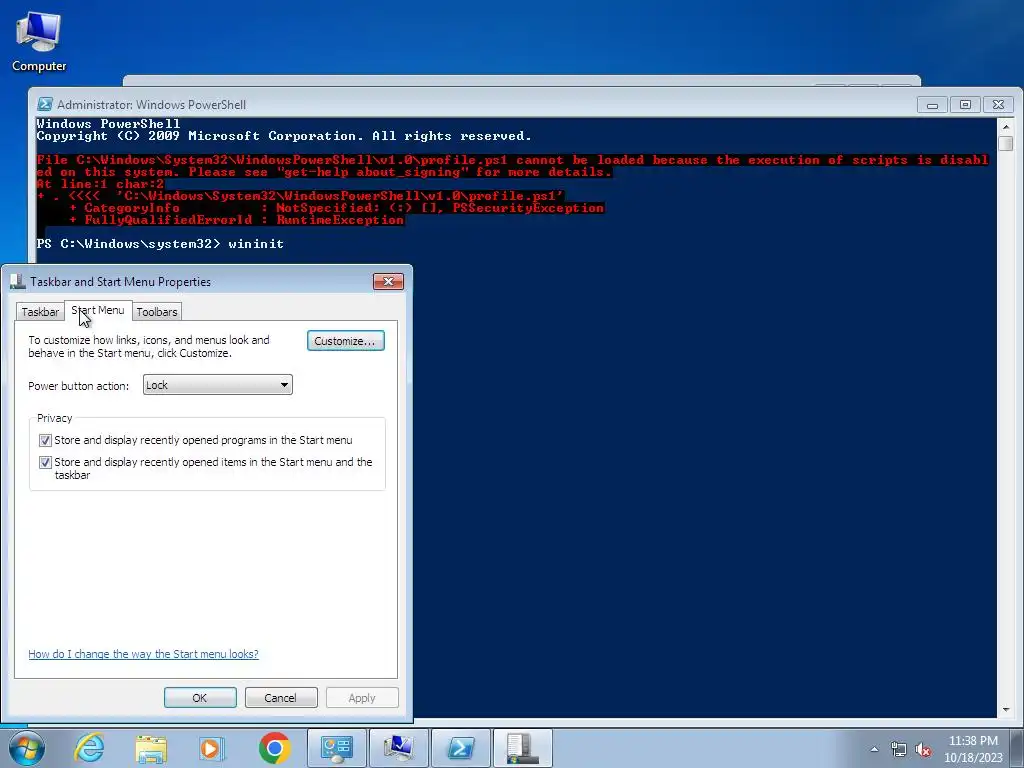Click the PowerShell scrollbar up arrow
Viewport: 1024px width, 768px height.
coord(1006,127)
